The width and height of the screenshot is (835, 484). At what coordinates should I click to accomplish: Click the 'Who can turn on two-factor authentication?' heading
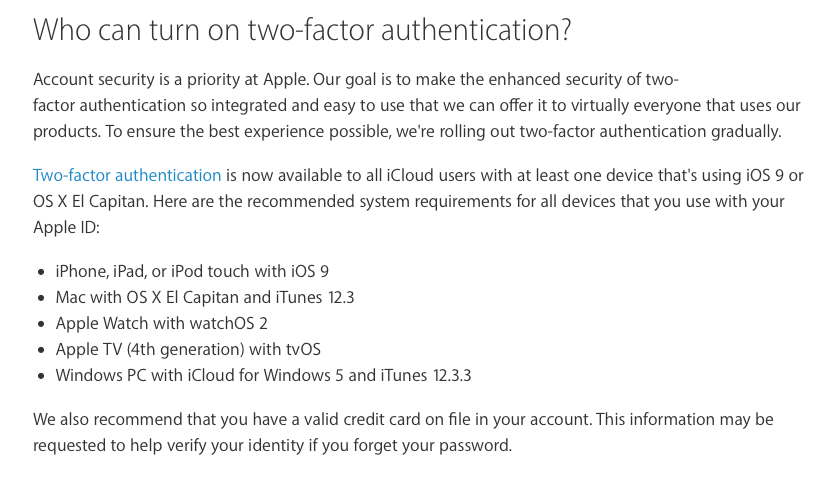[302, 30]
